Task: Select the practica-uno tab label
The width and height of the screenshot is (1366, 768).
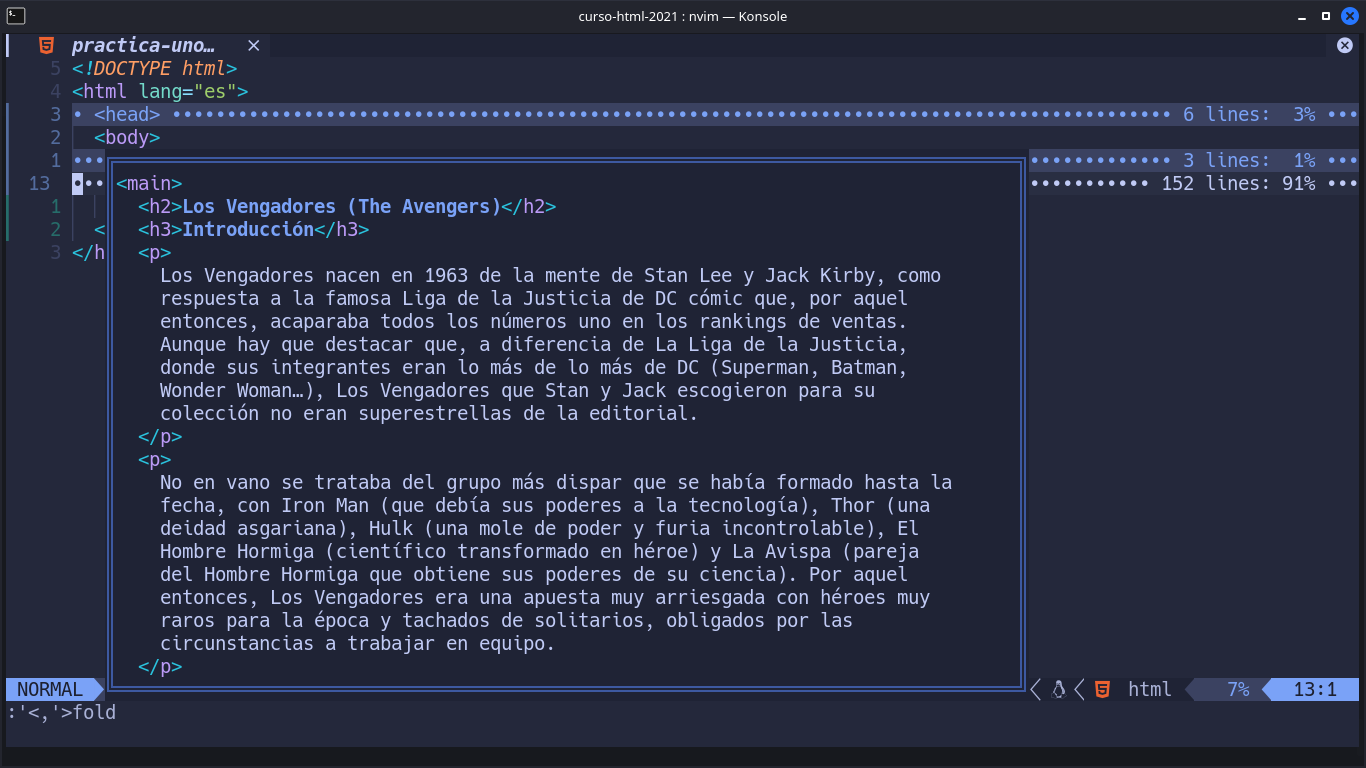Action: [143, 46]
